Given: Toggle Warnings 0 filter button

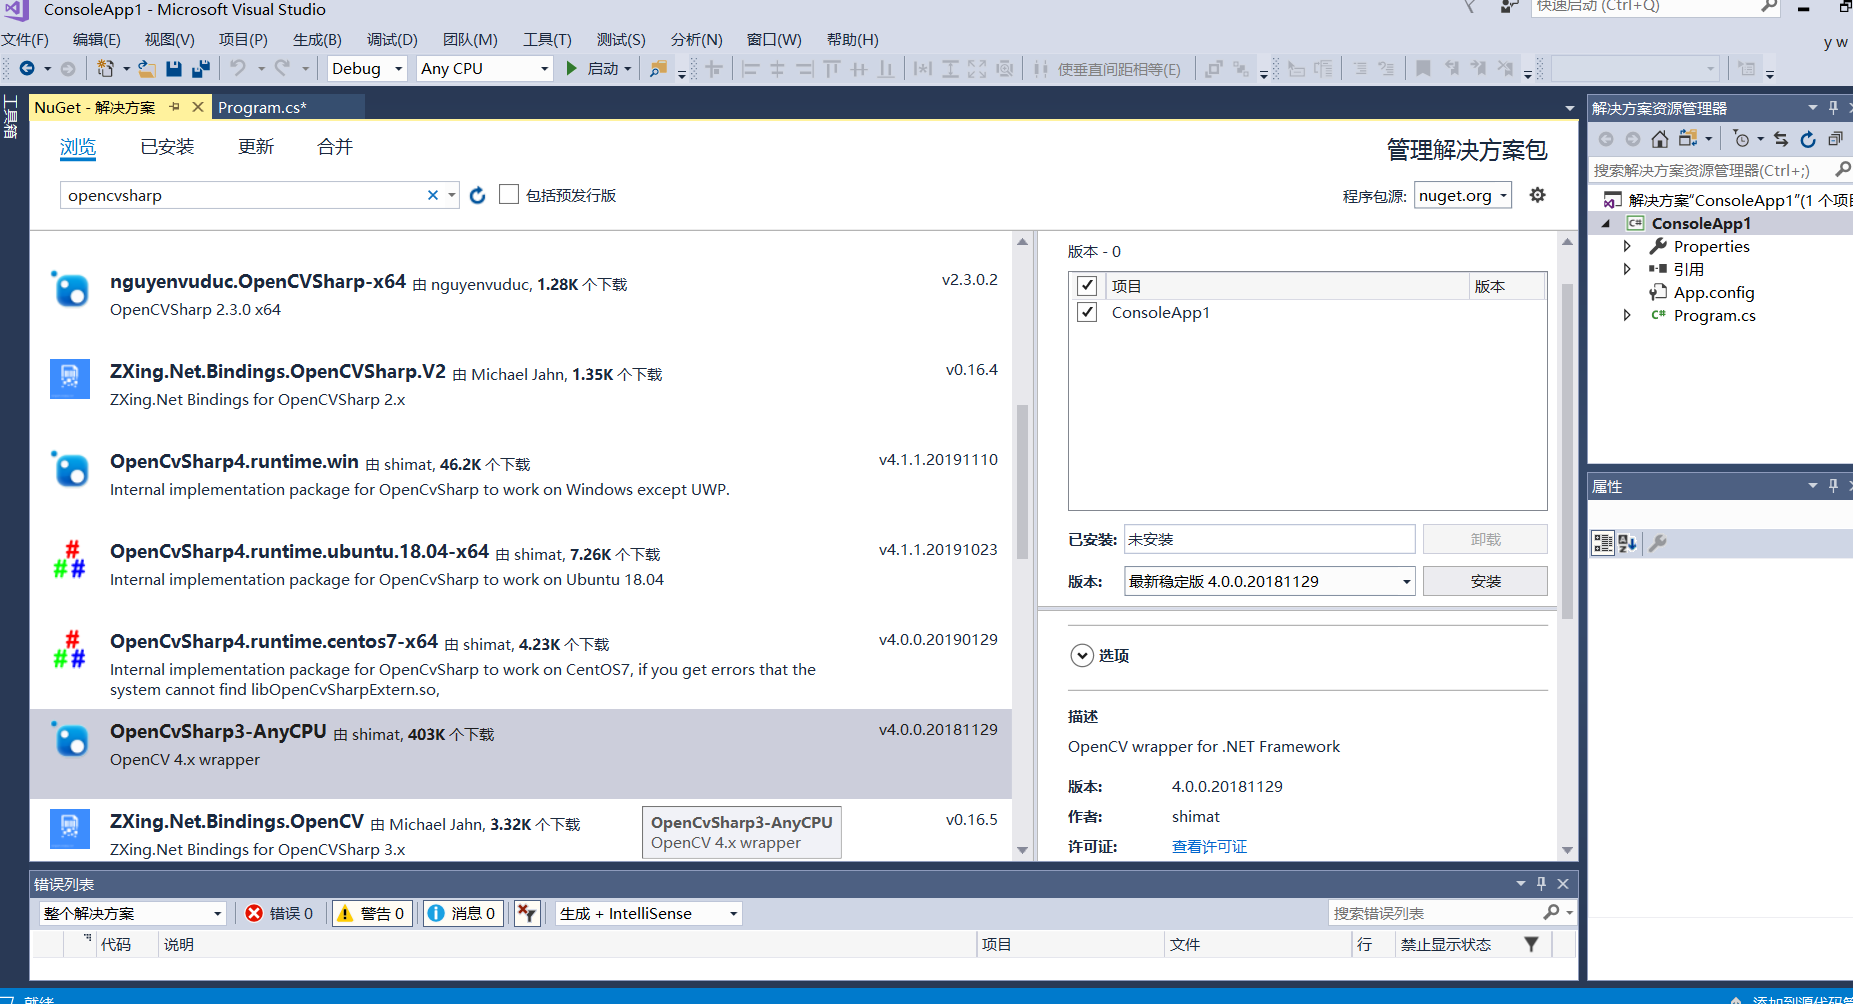Looking at the screenshot, I should pos(371,913).
